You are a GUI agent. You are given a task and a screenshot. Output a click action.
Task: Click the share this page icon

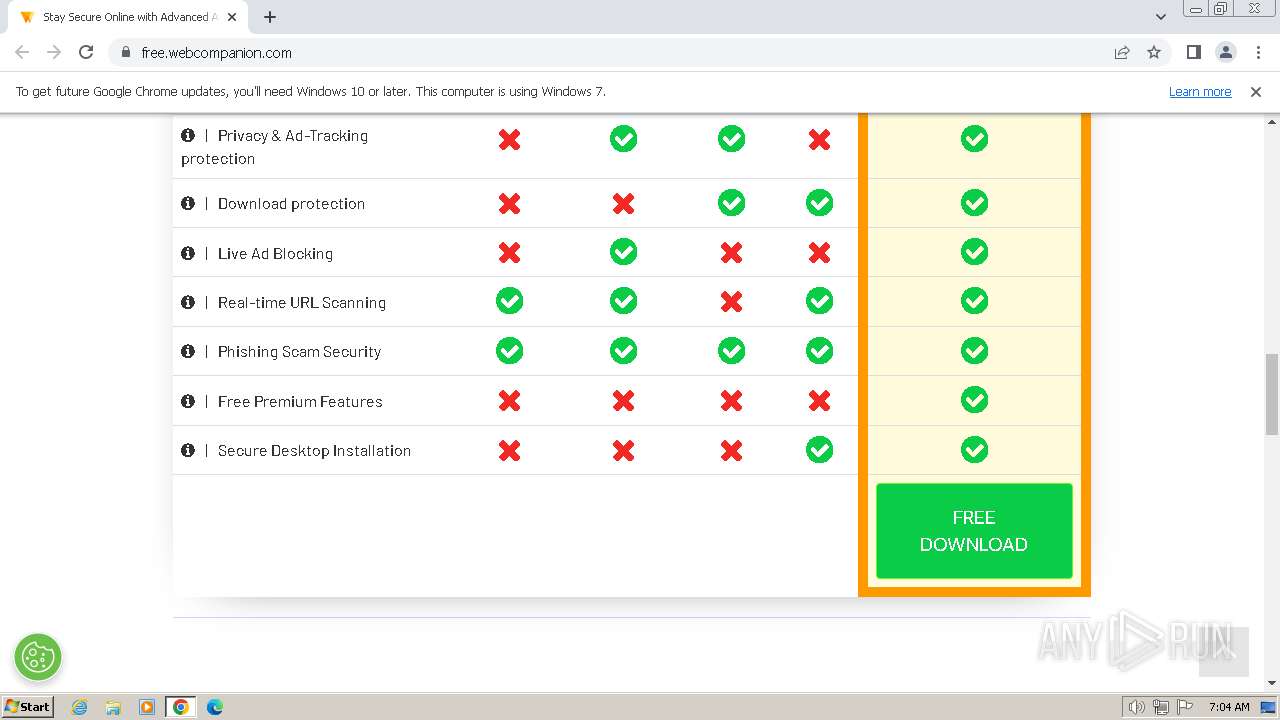(x=1122, y=52)
